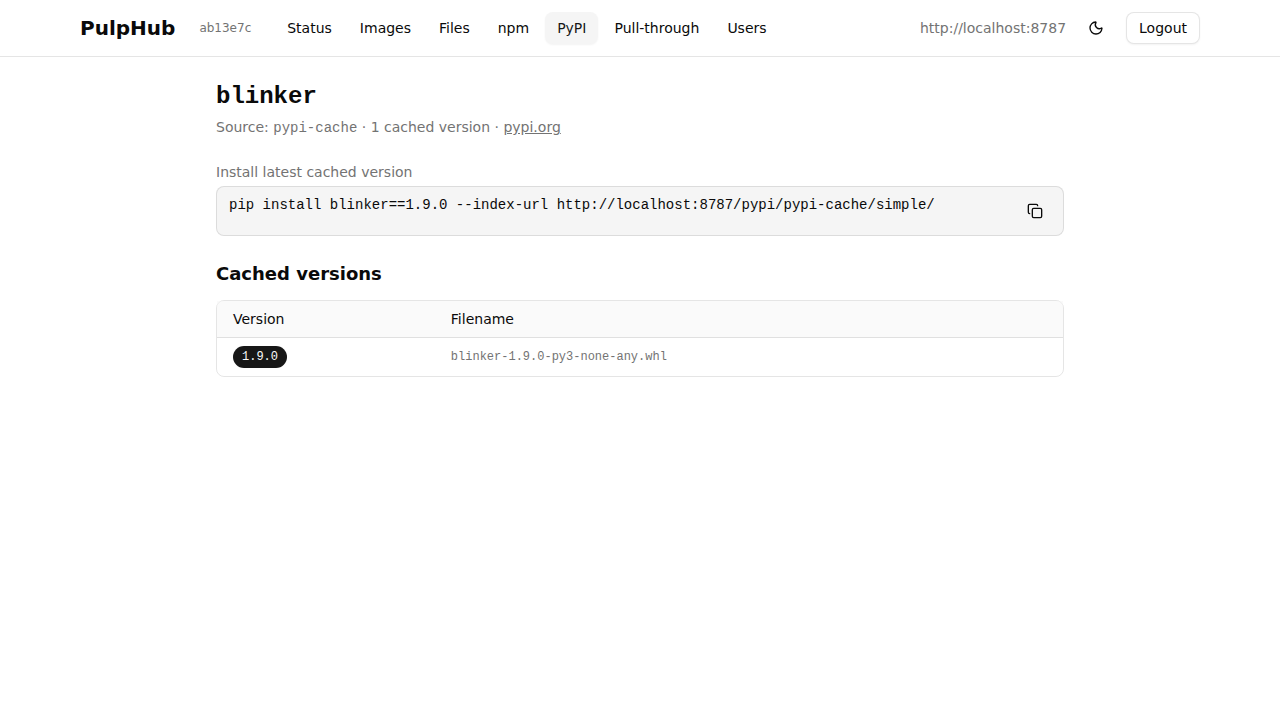Click the blinker package heading
Screen dimensions: 1280x720
pos(265,95)
